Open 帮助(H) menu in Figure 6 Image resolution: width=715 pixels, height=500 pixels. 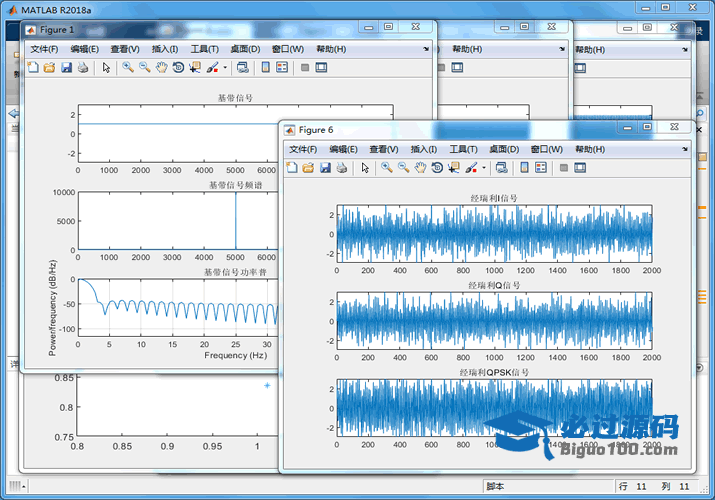point(590,149)
